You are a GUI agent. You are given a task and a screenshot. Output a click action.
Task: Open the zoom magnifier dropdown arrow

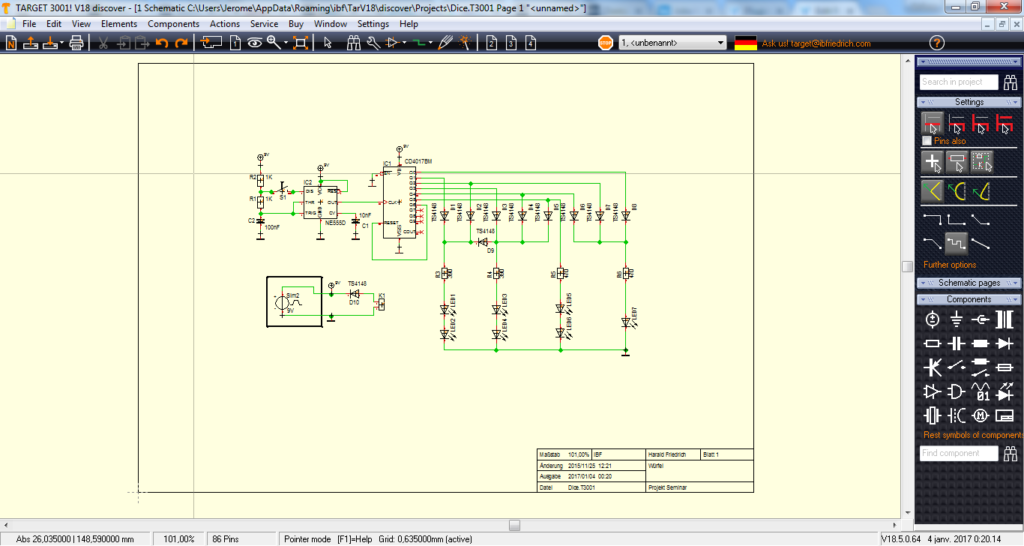pos(285,43)
